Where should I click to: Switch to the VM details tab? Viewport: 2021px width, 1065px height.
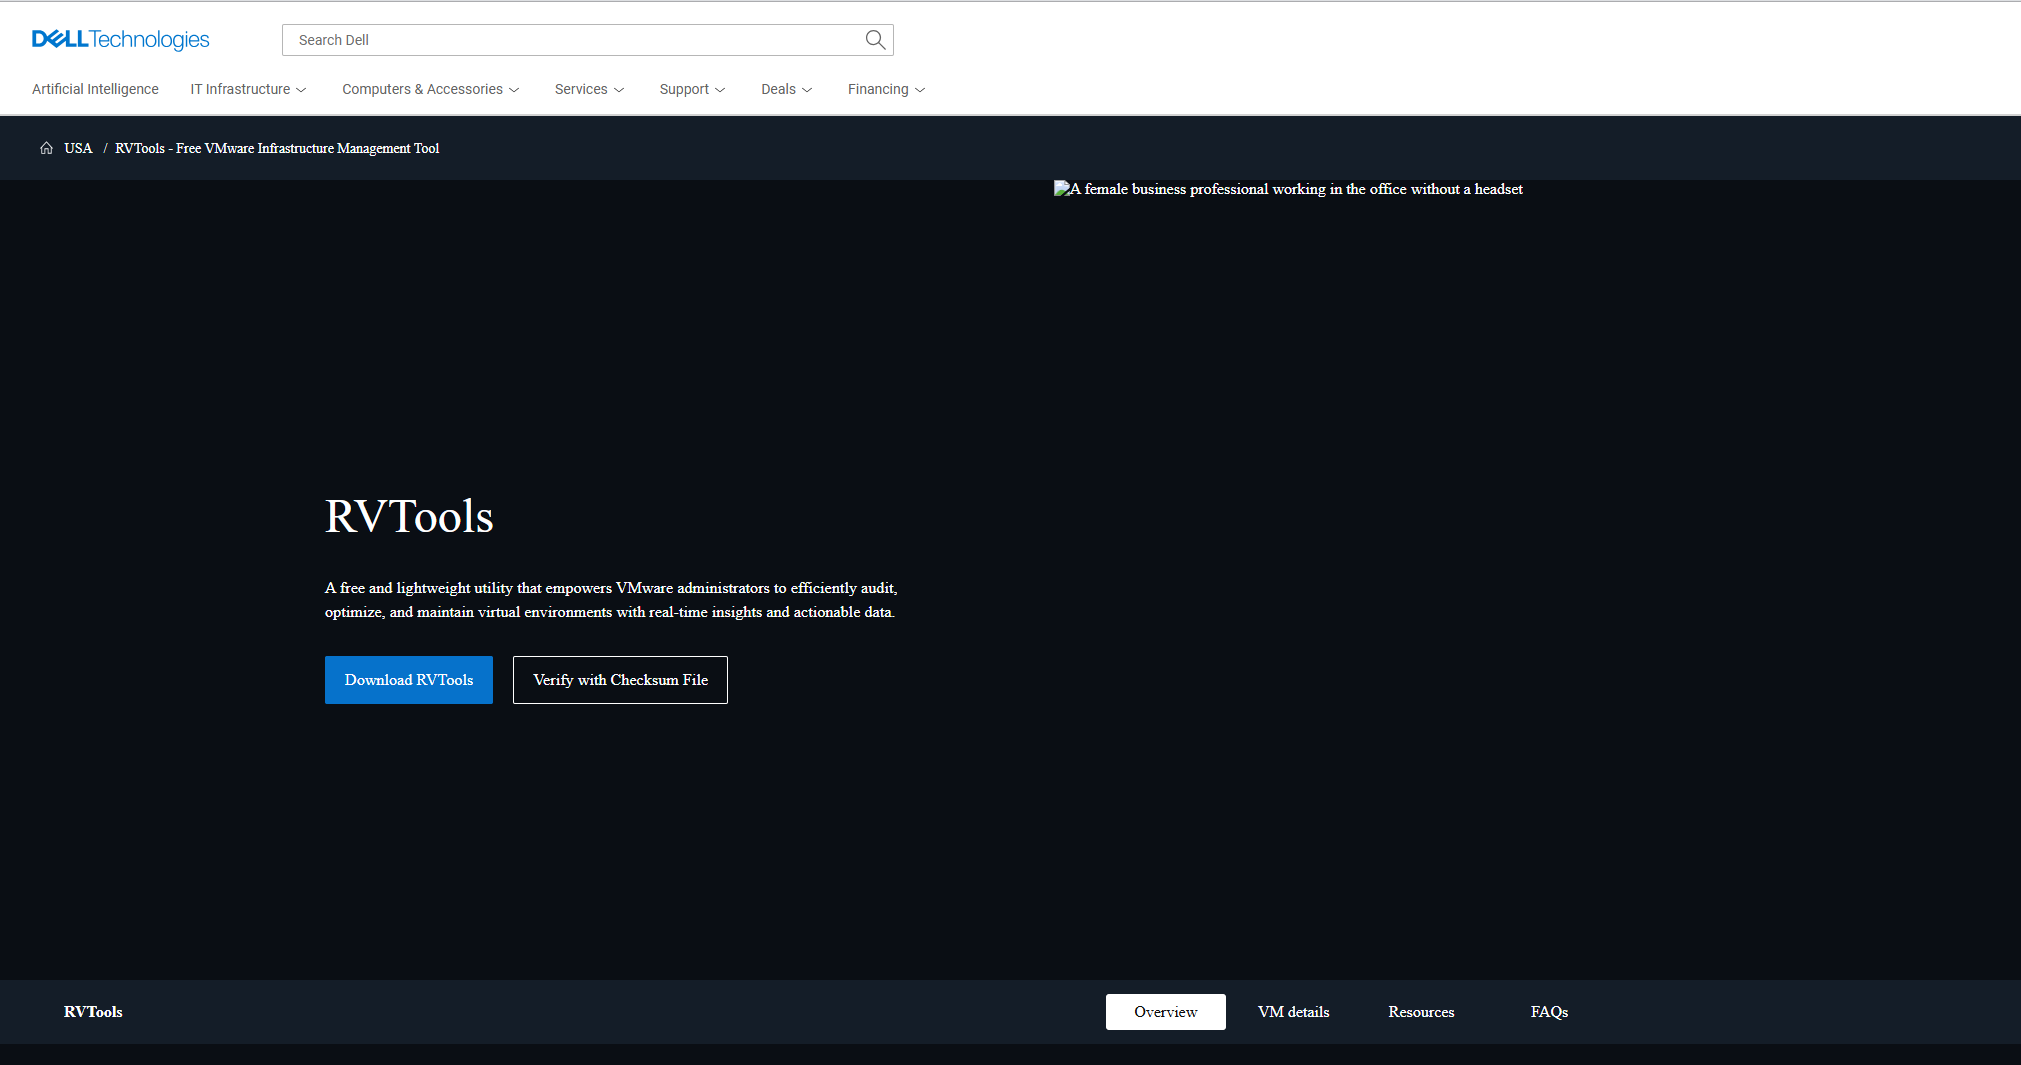(x=1293, y=1012)
